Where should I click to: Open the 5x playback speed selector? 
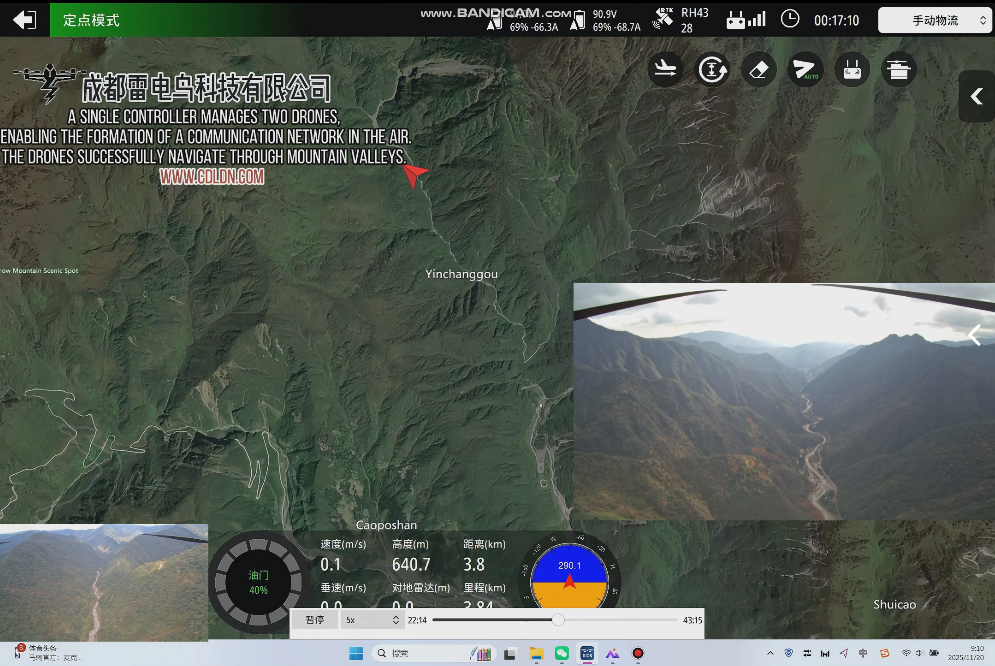coord(369,619)
